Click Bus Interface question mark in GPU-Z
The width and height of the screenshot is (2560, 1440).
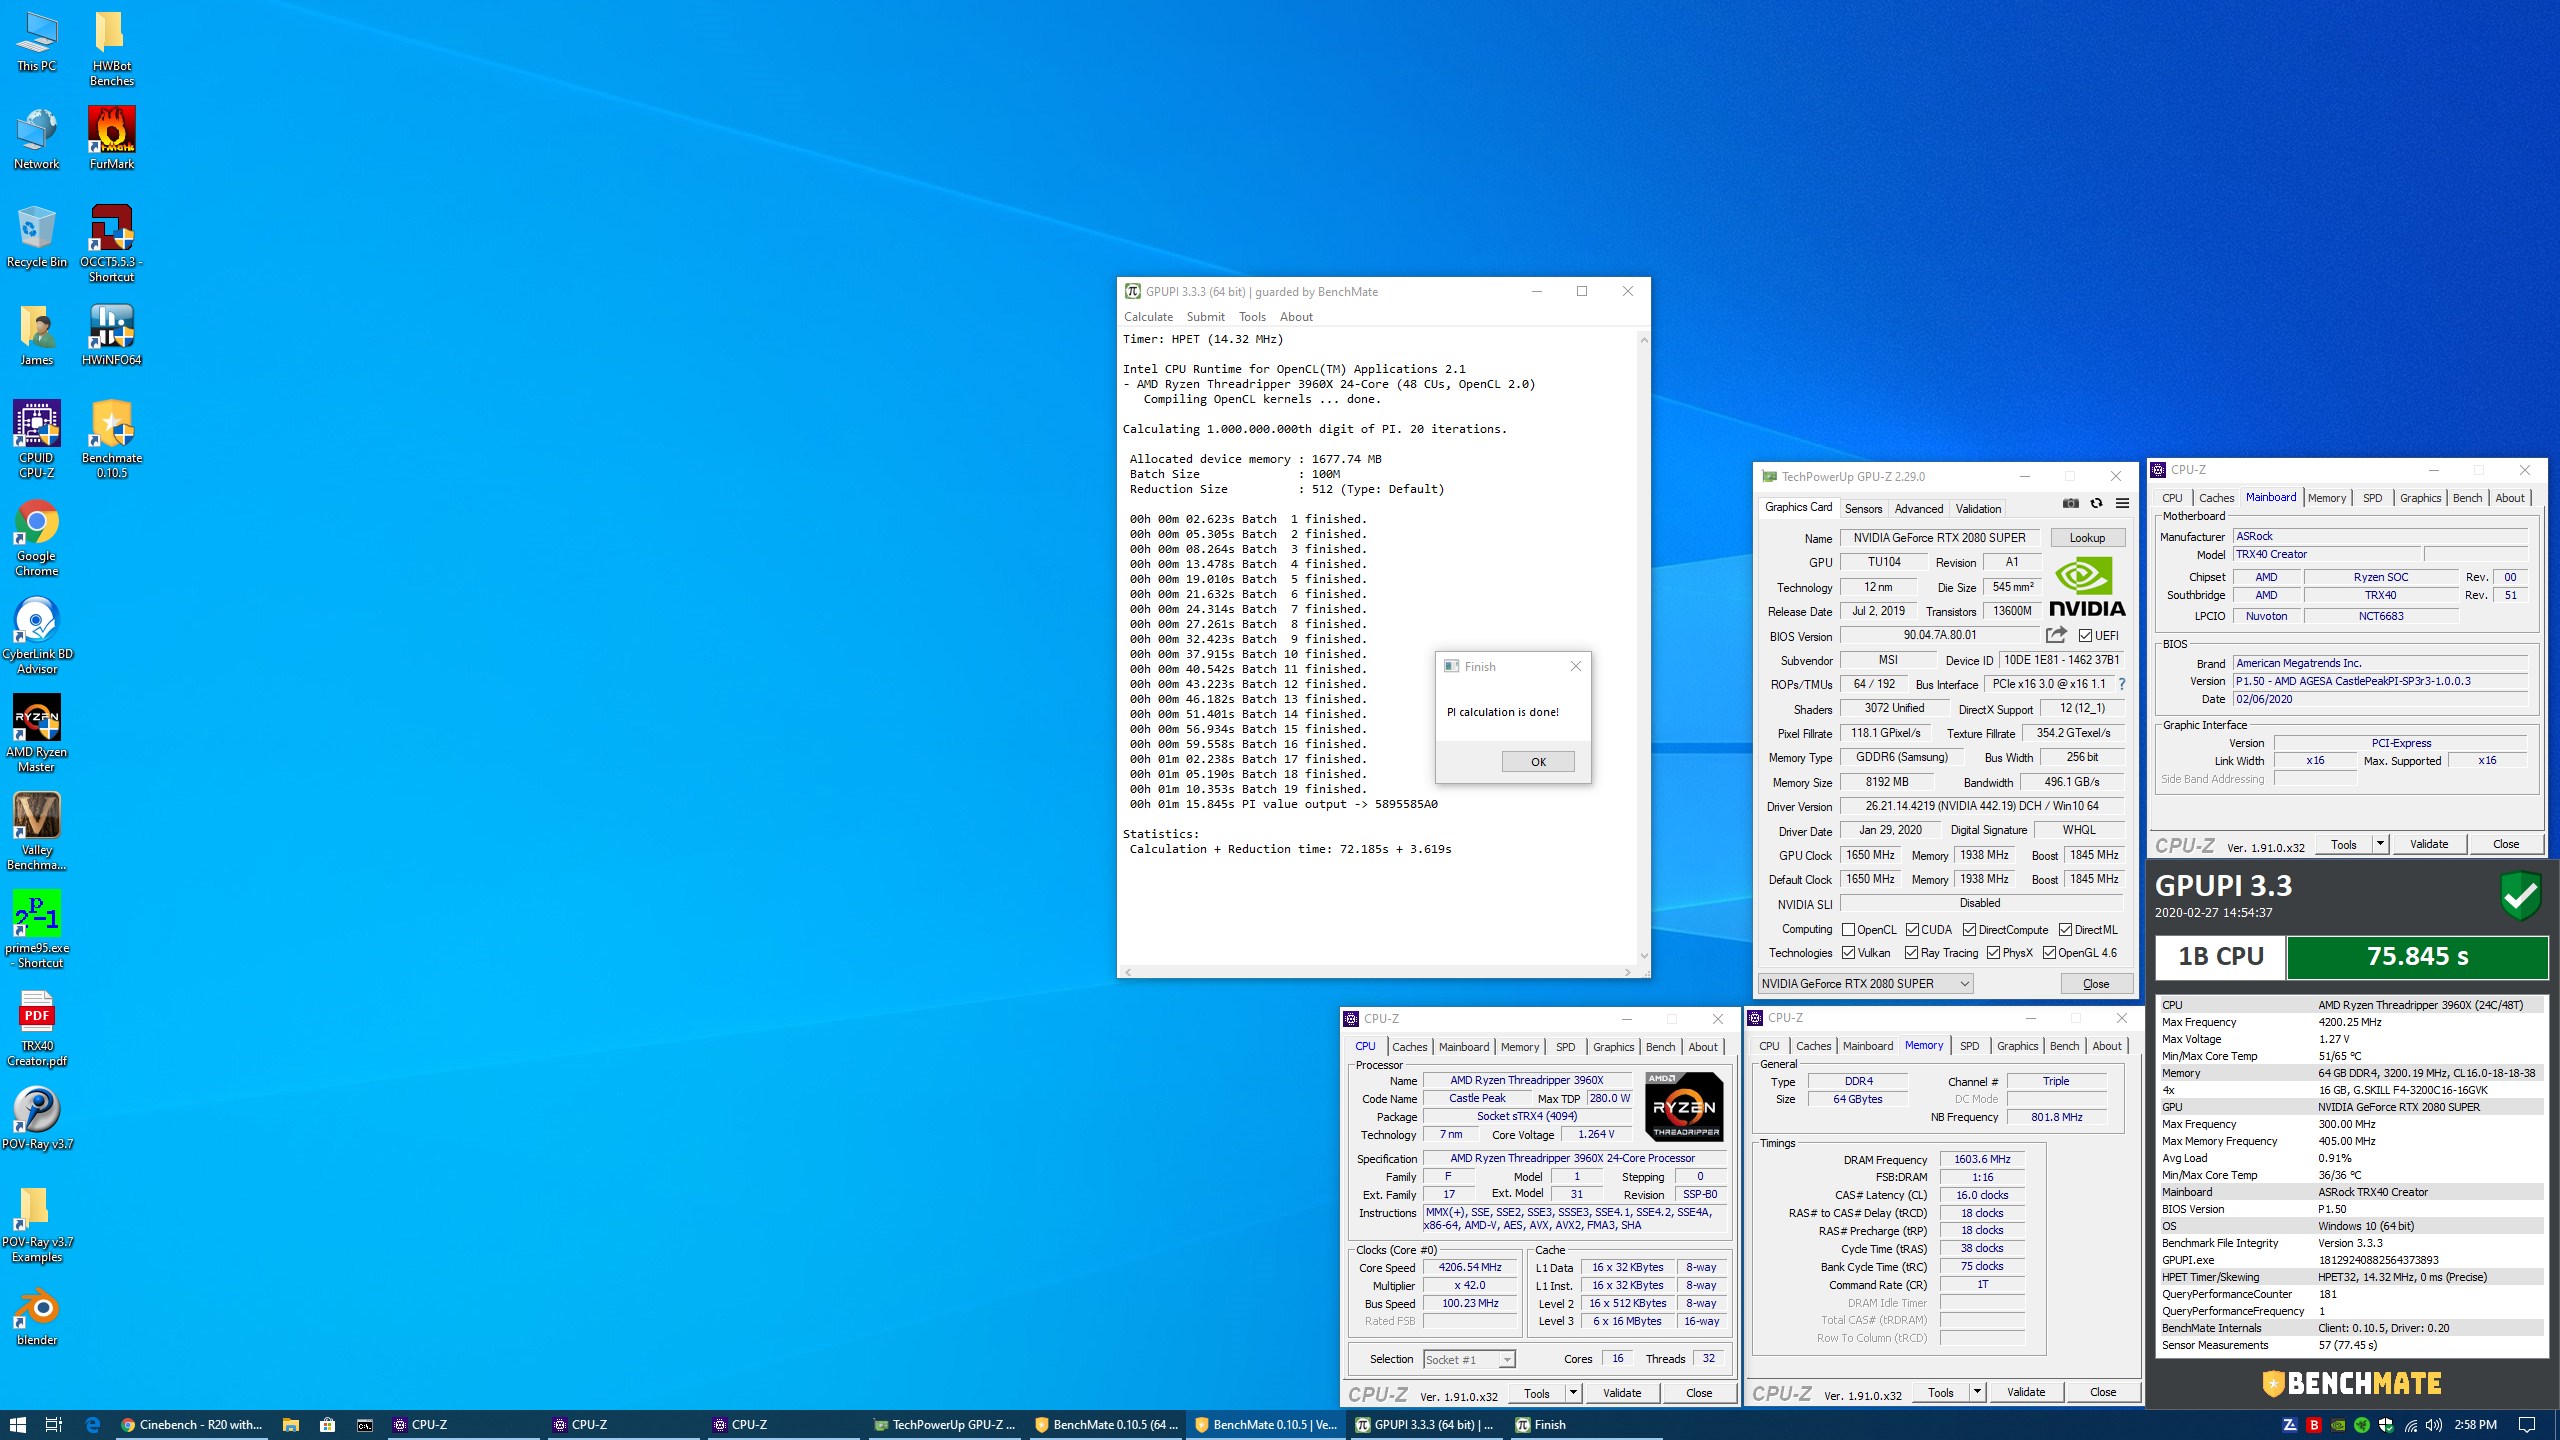2121,684
